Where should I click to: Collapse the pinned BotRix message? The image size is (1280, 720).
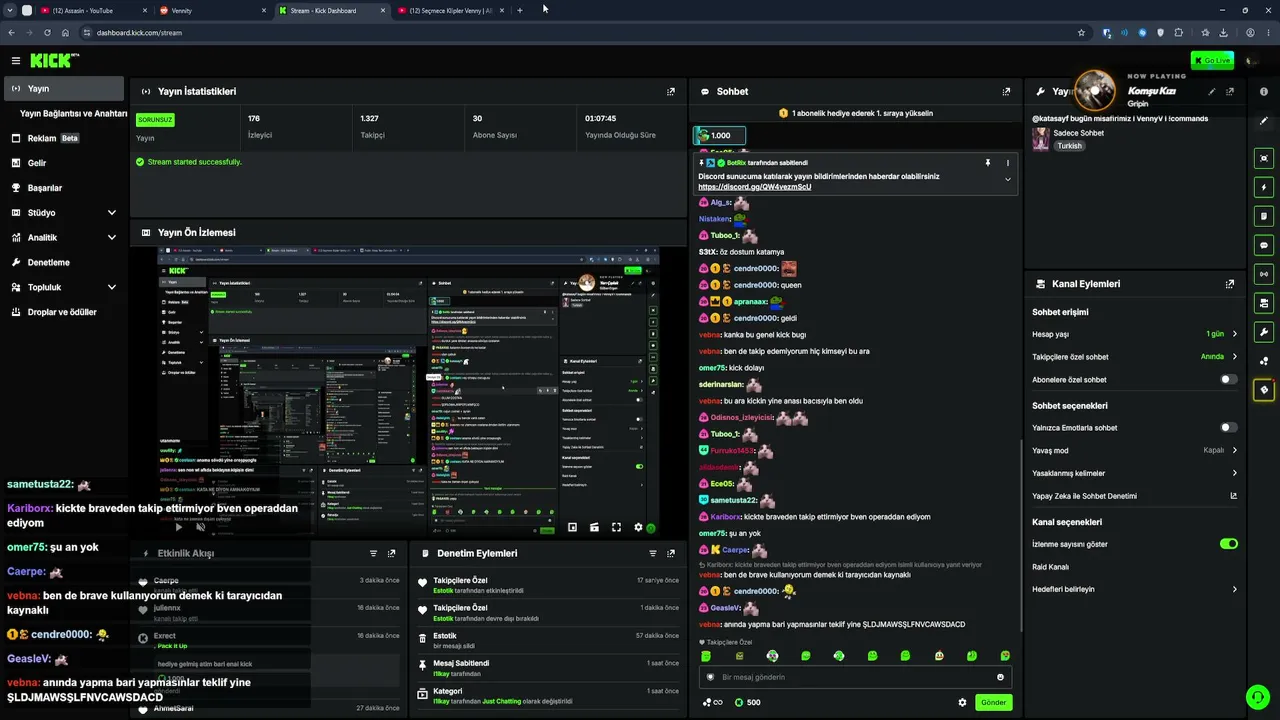pyautogui.click(x=1007, y=180)
